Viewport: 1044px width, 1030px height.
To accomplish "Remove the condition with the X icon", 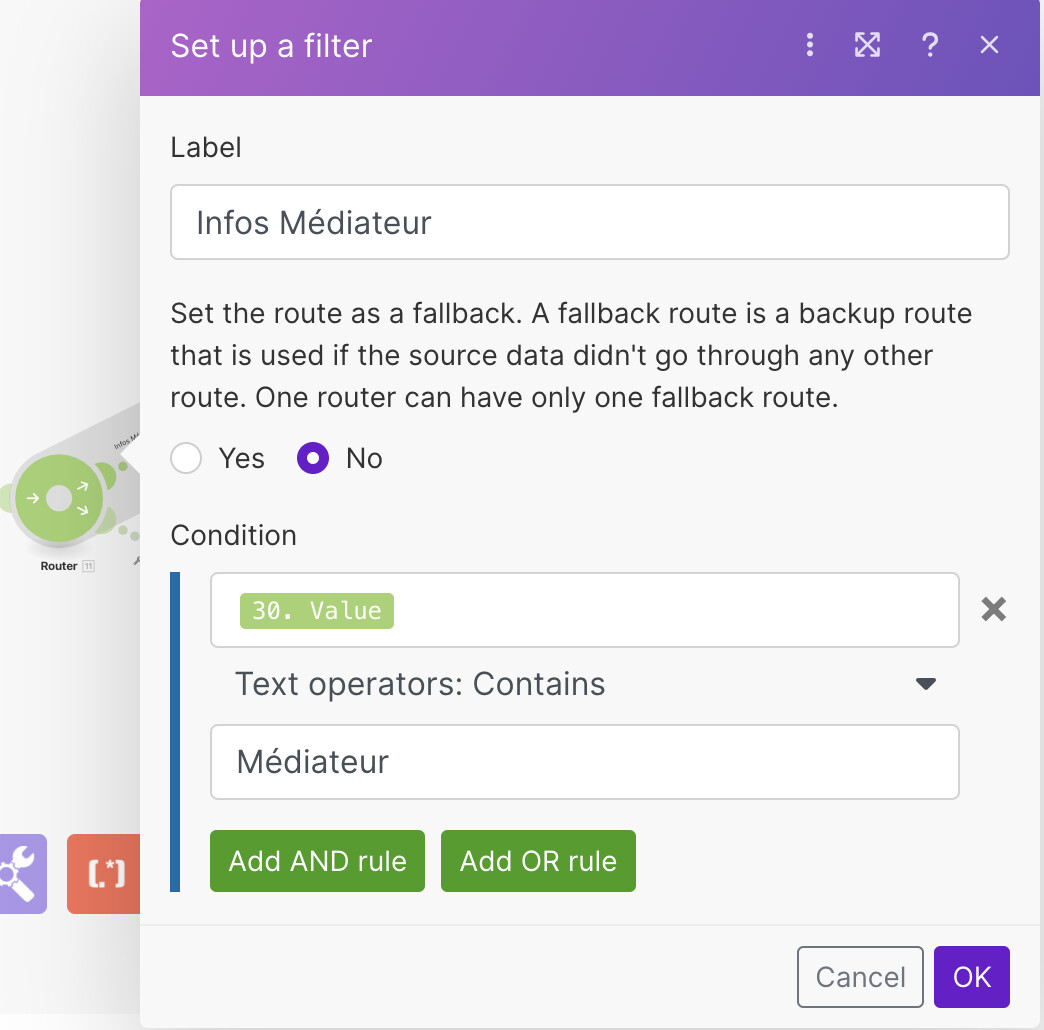I will (993, 609).
